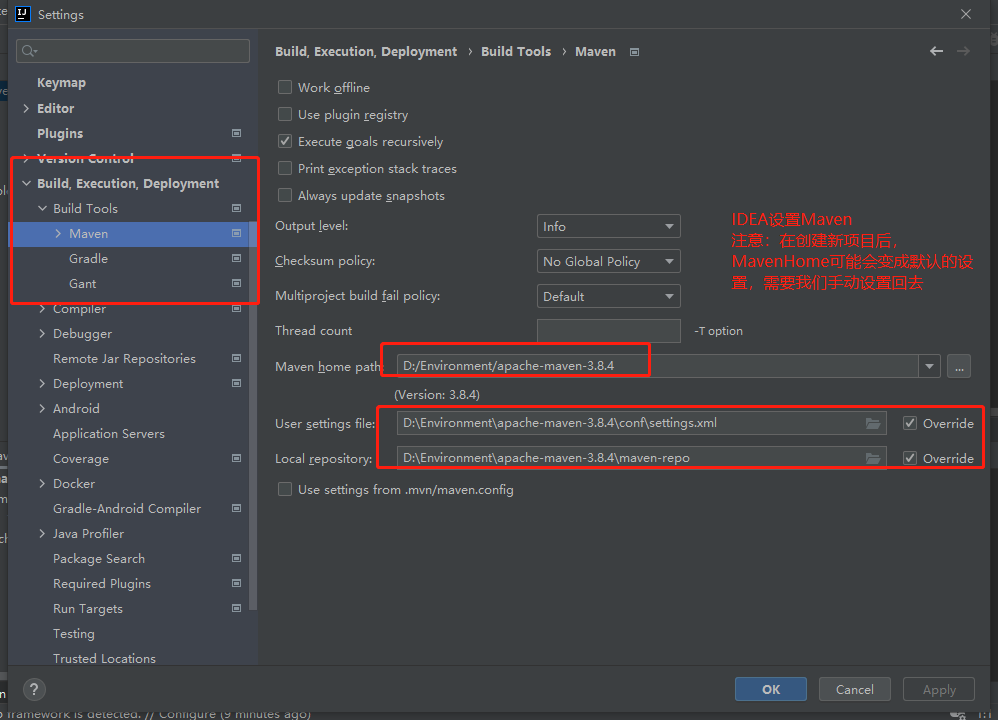The height and width of the screenshot is (720, 998).
Task: Collapse the Build Tools node
Action: pyautogui.click(x=43, y=208)
